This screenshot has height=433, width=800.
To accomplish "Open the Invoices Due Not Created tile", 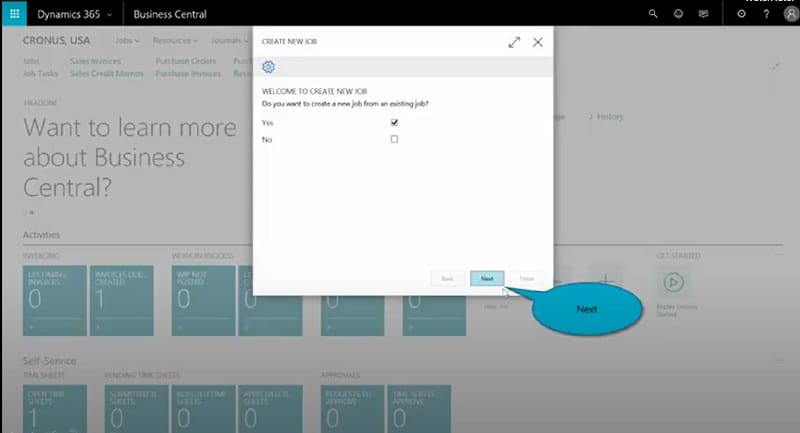I will click(121, 300).
